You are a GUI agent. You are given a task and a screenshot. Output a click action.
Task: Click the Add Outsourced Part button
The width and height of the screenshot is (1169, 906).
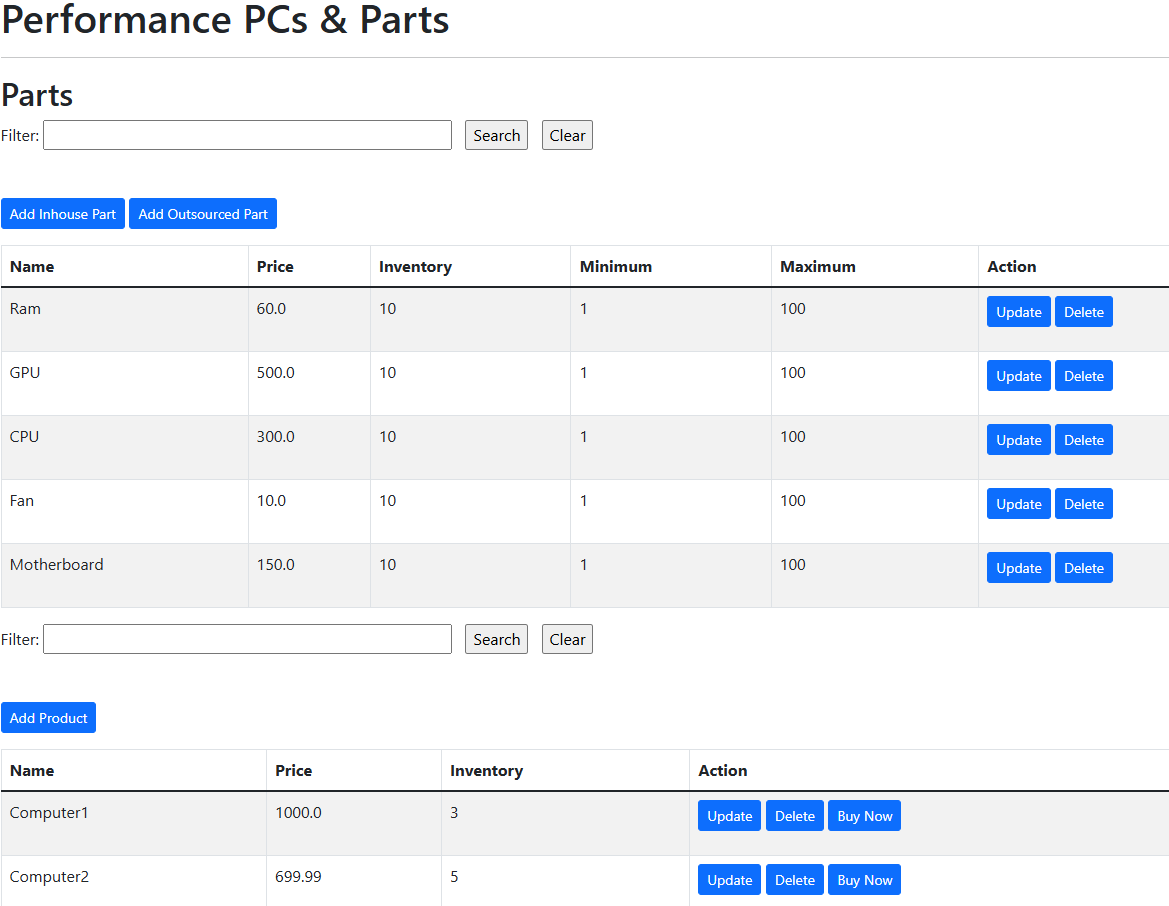[x=203, y=214]
